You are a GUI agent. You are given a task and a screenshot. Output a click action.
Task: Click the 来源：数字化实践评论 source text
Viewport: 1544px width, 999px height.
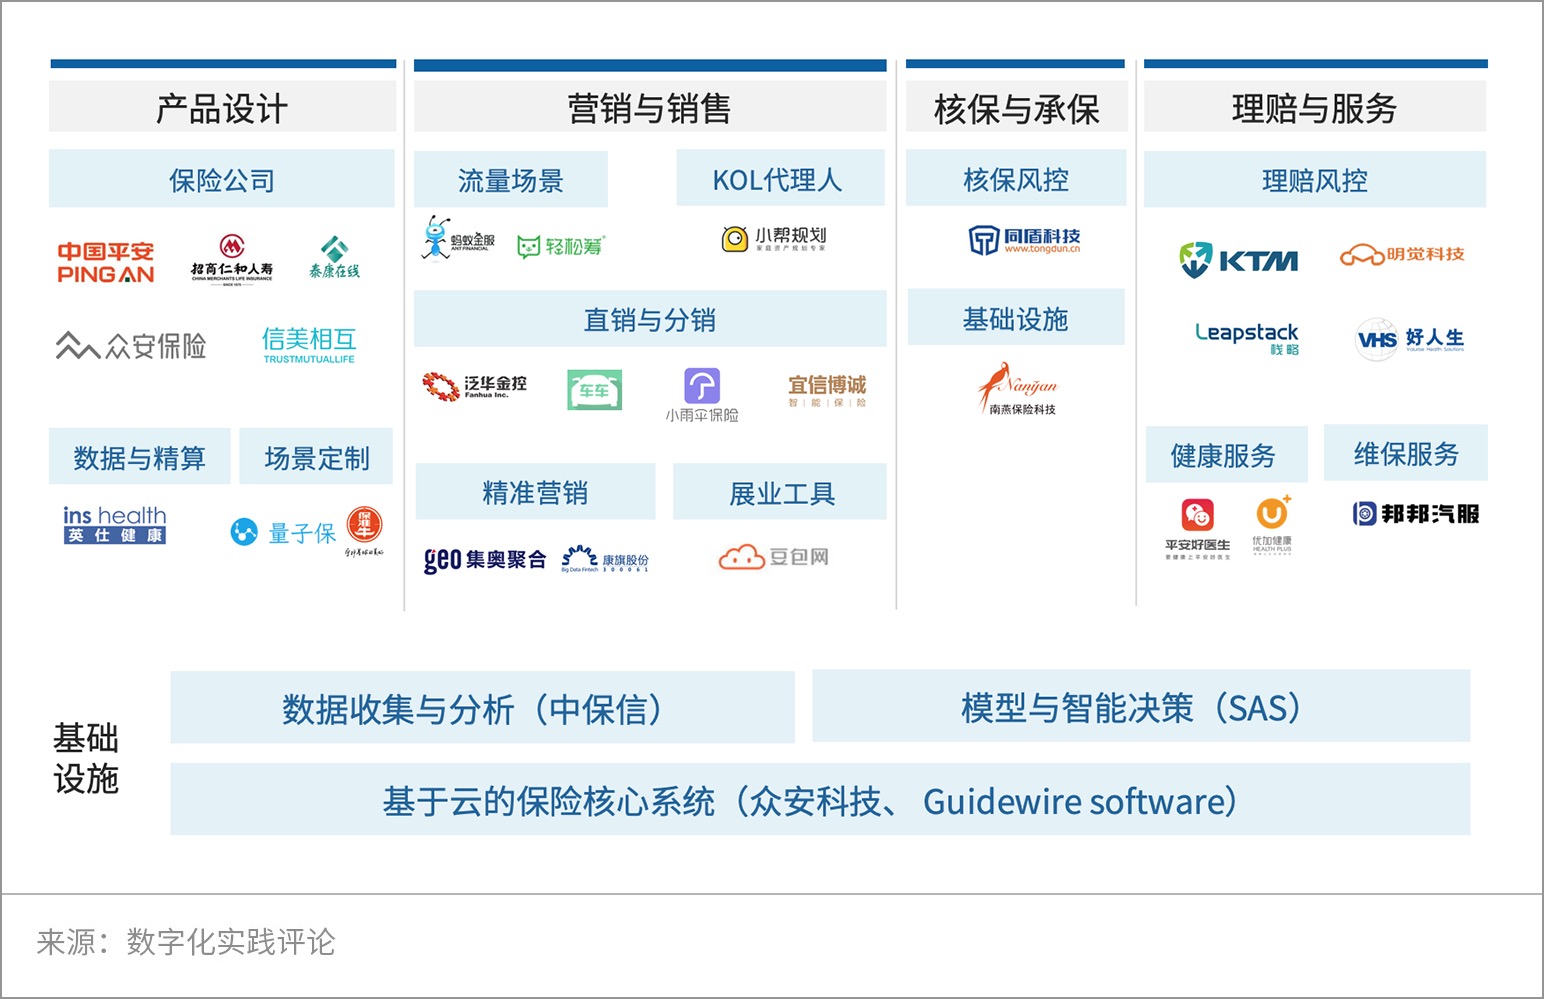pos(186,941)
